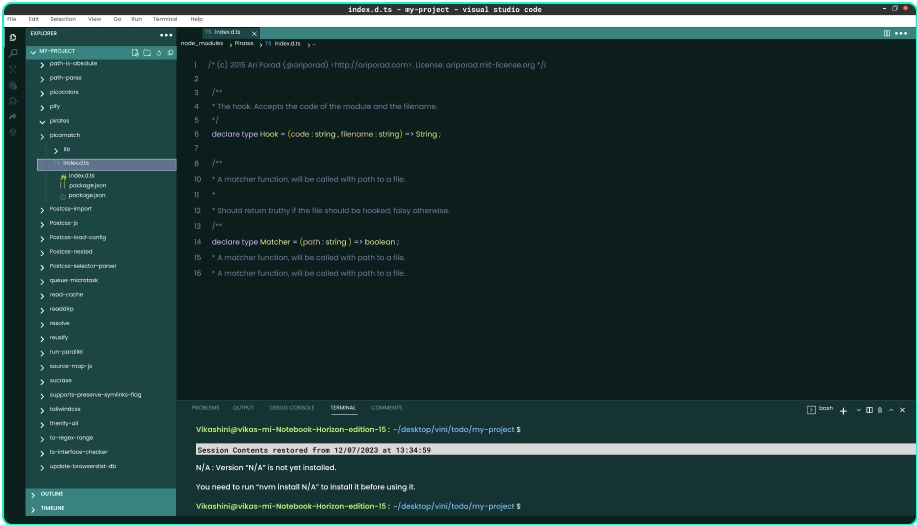Open the Extensions view icon
The height and width of the screenshot is (525, 917).
point(13,101)
